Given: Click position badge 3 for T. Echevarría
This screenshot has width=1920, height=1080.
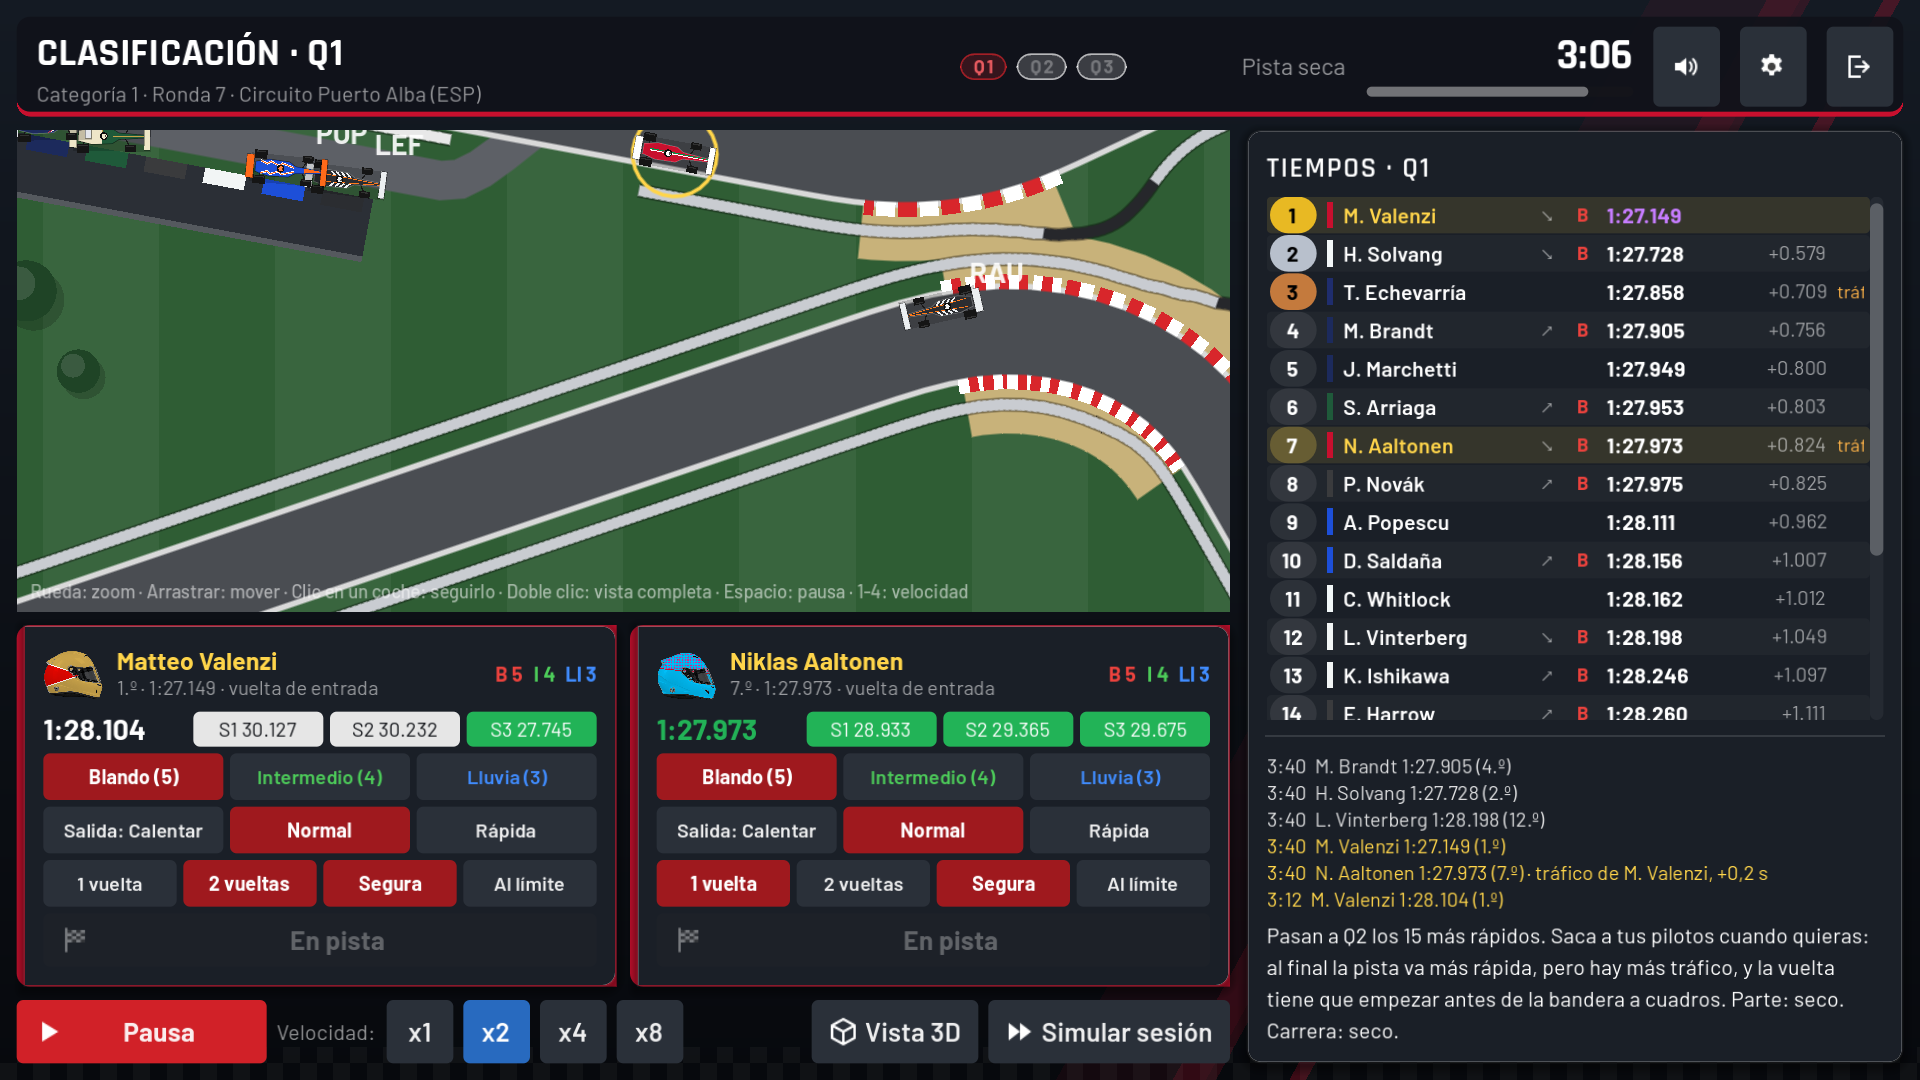Looking at the screenshot, I should click(1292, 292).
